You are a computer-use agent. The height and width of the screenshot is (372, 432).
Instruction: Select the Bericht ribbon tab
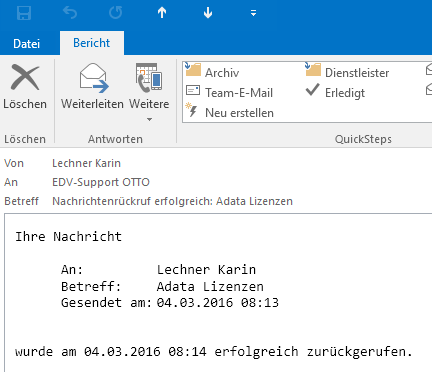[92, 43]
